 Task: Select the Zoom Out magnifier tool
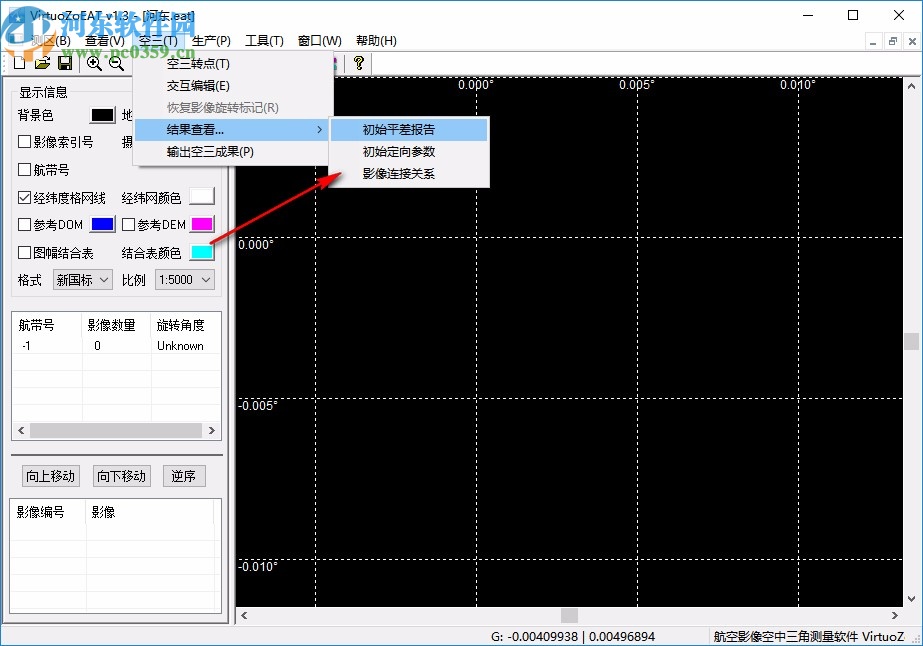pos(115,62)
